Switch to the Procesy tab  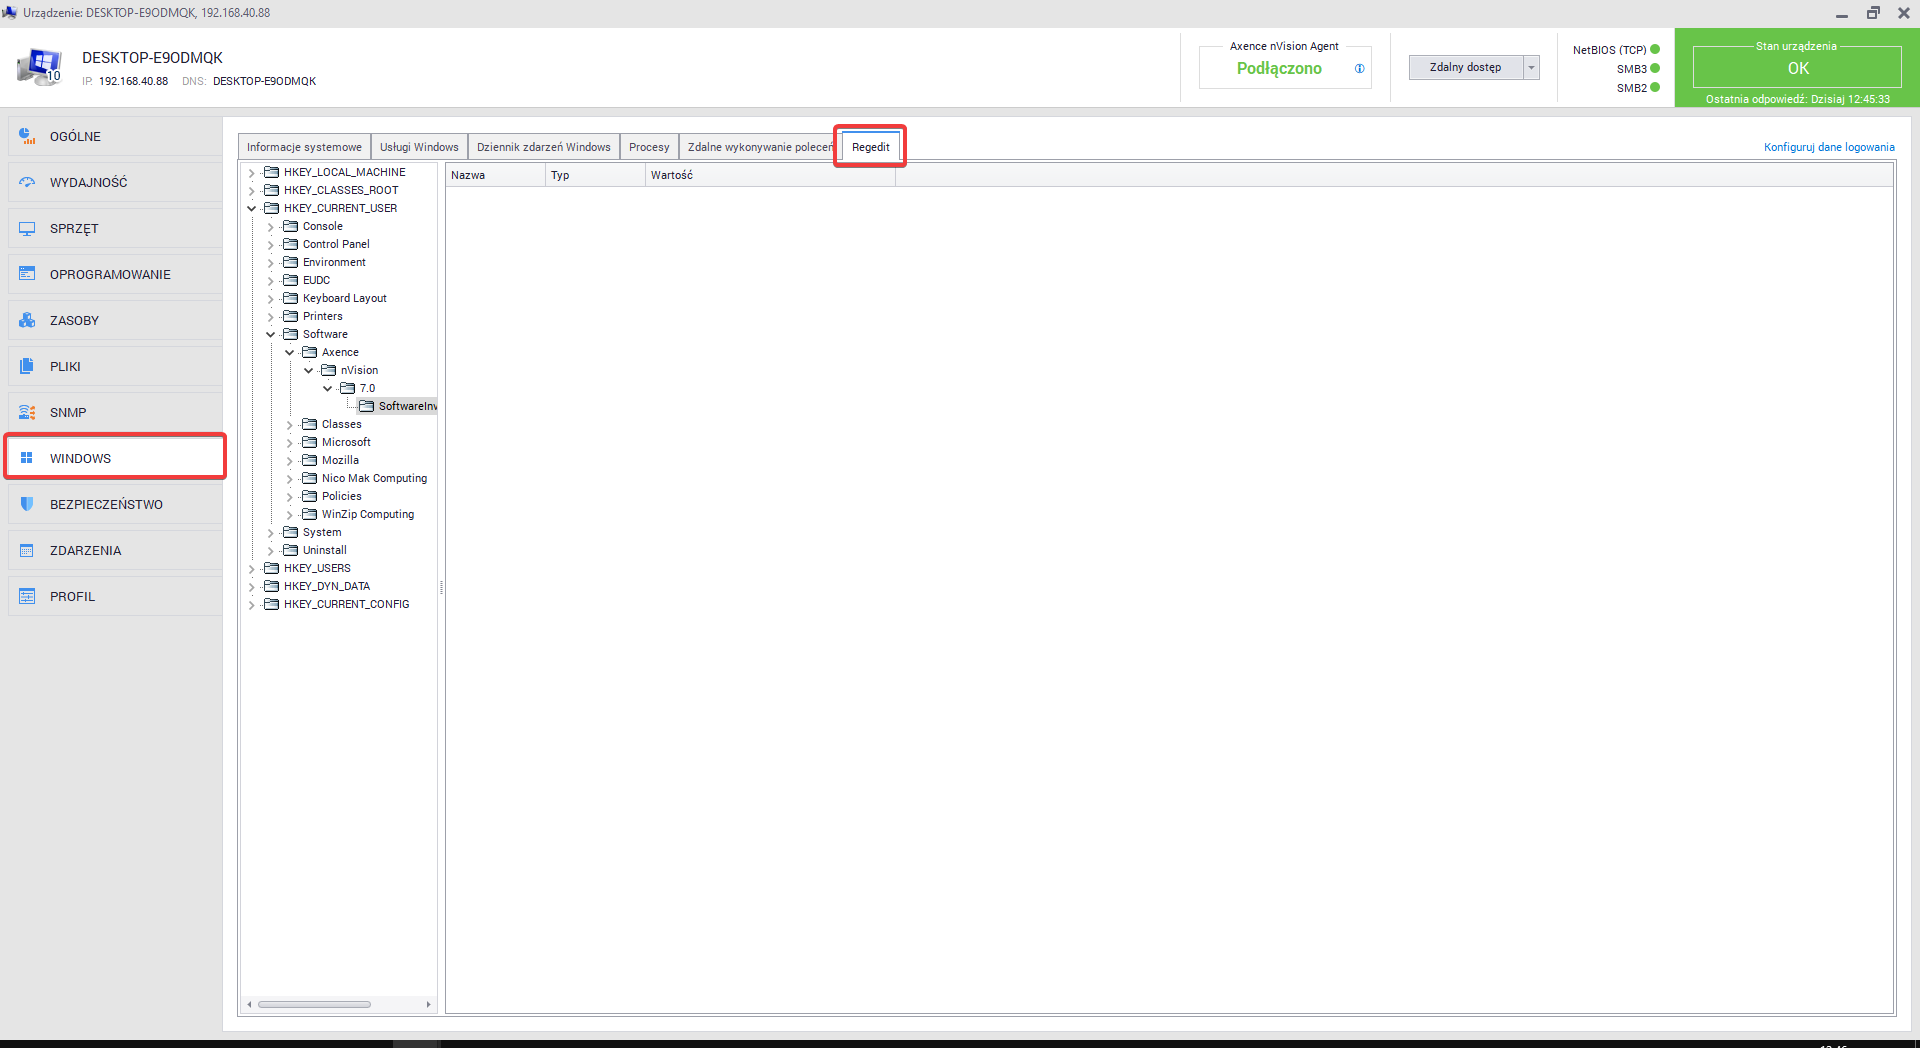pyautogui.click(x=649, y=147)
